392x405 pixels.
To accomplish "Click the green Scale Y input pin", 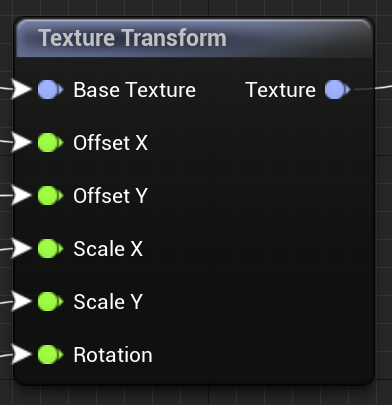I will [x=50, y=302].
